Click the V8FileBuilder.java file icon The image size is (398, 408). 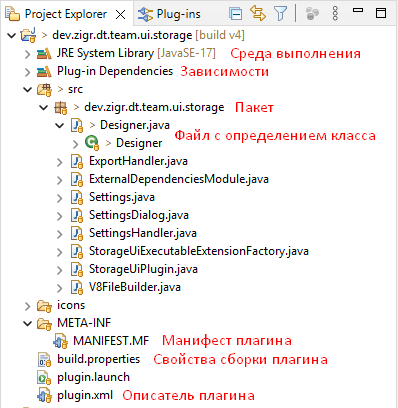point(77,288)
